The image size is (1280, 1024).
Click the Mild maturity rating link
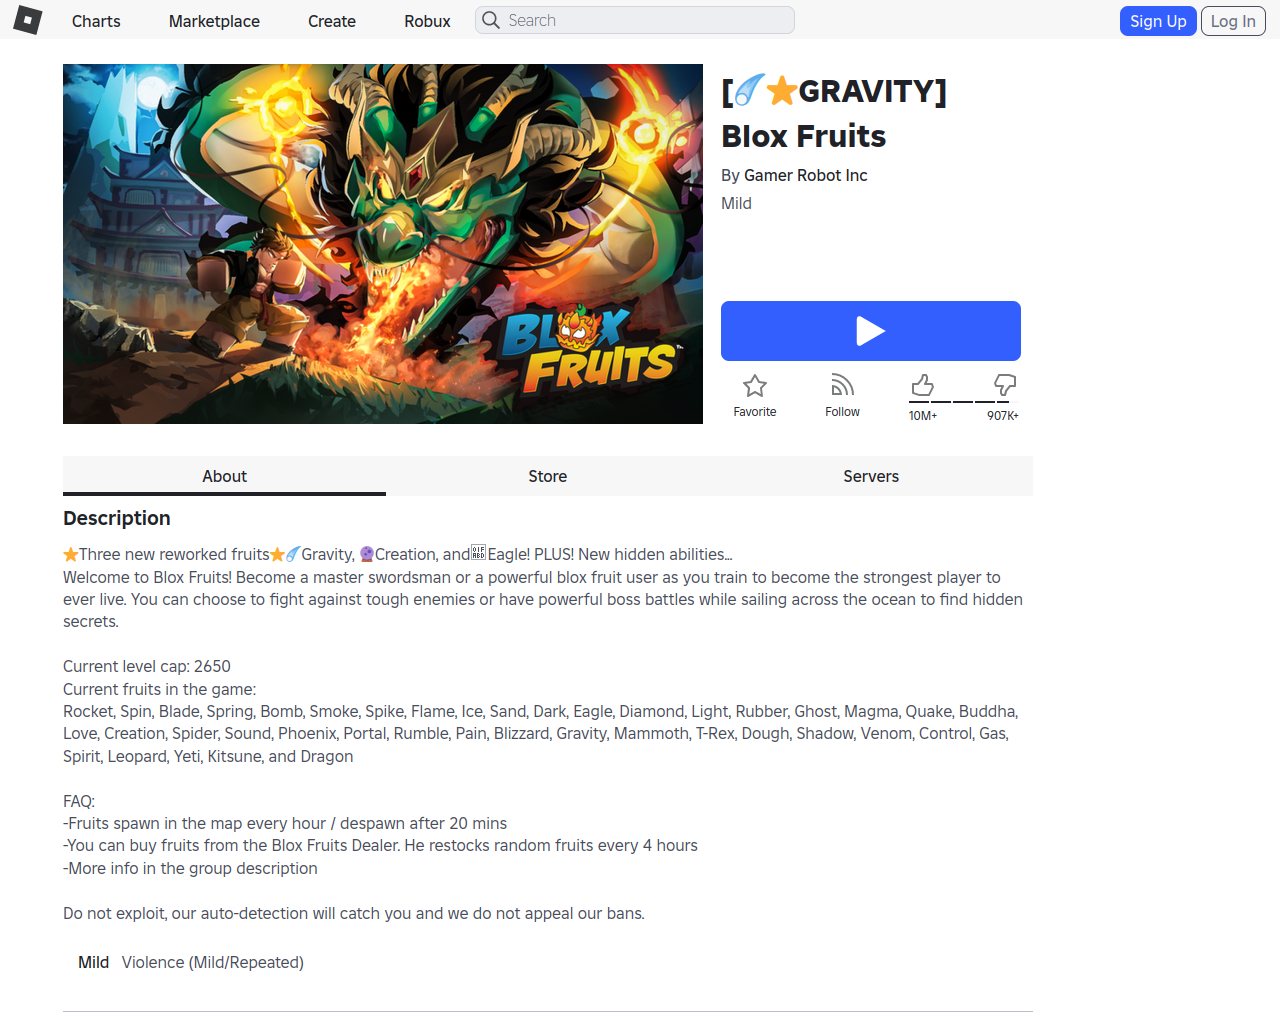[x=736, y=203]
